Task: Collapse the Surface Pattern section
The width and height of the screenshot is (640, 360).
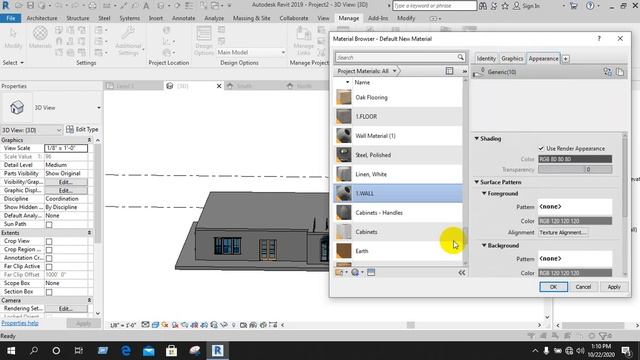Action: 477,182
